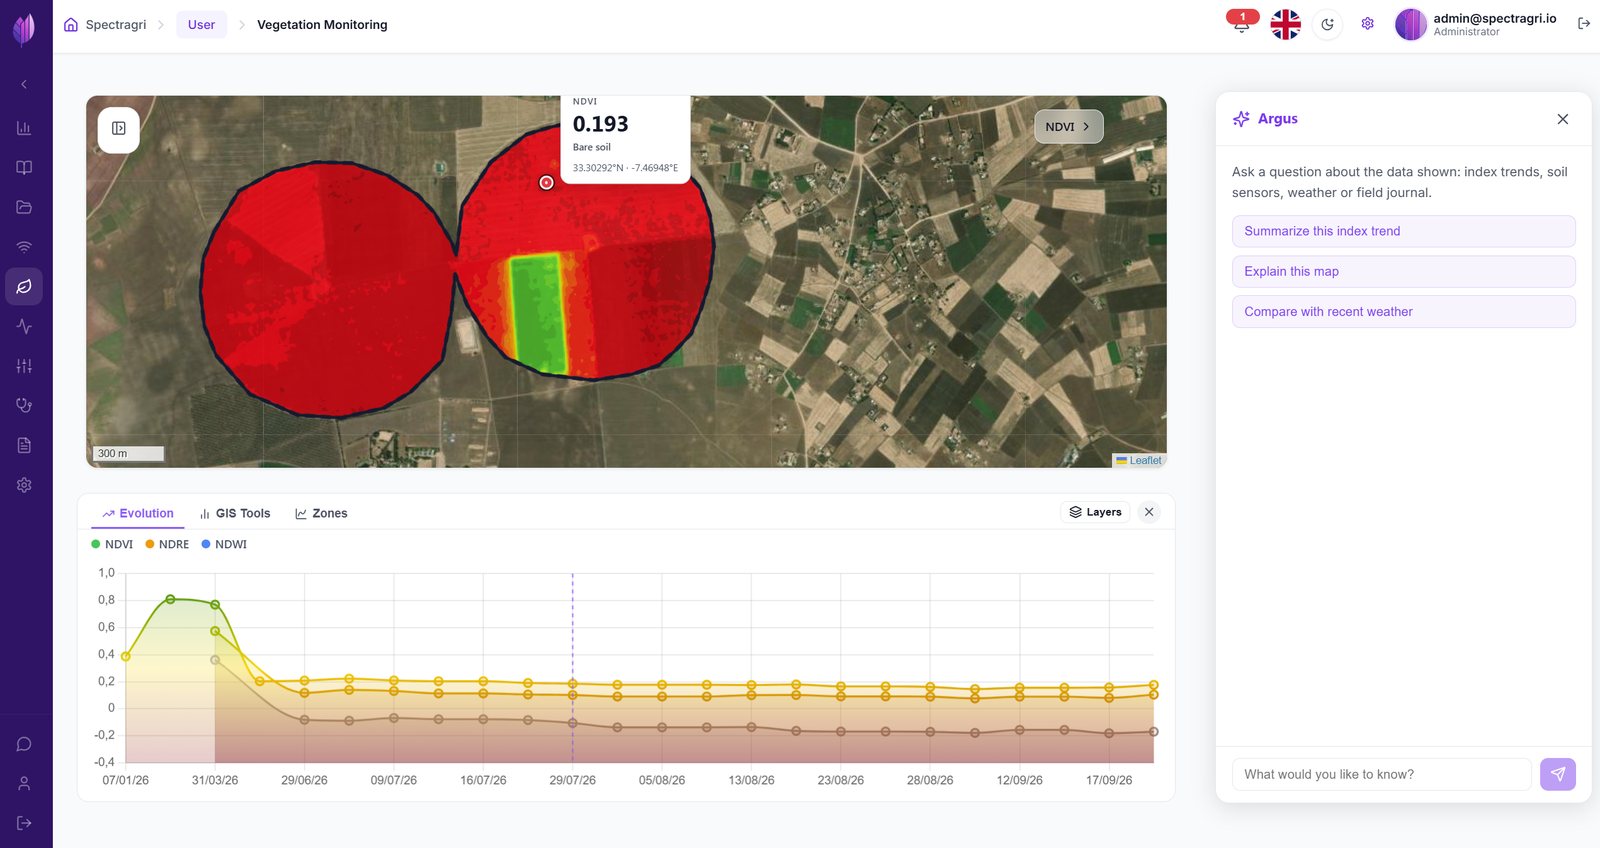Switch to the Evolution tab
Image resolution: width=1600 pixels, height=848 pixels.
(x=138, y=513)
